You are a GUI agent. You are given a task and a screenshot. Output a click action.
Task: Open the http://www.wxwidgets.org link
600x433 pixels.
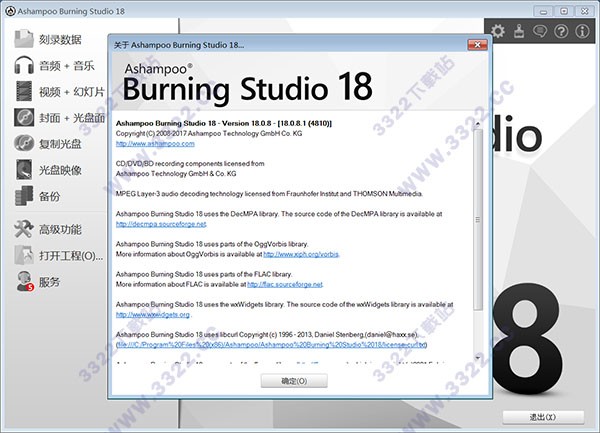coord(153,314)
